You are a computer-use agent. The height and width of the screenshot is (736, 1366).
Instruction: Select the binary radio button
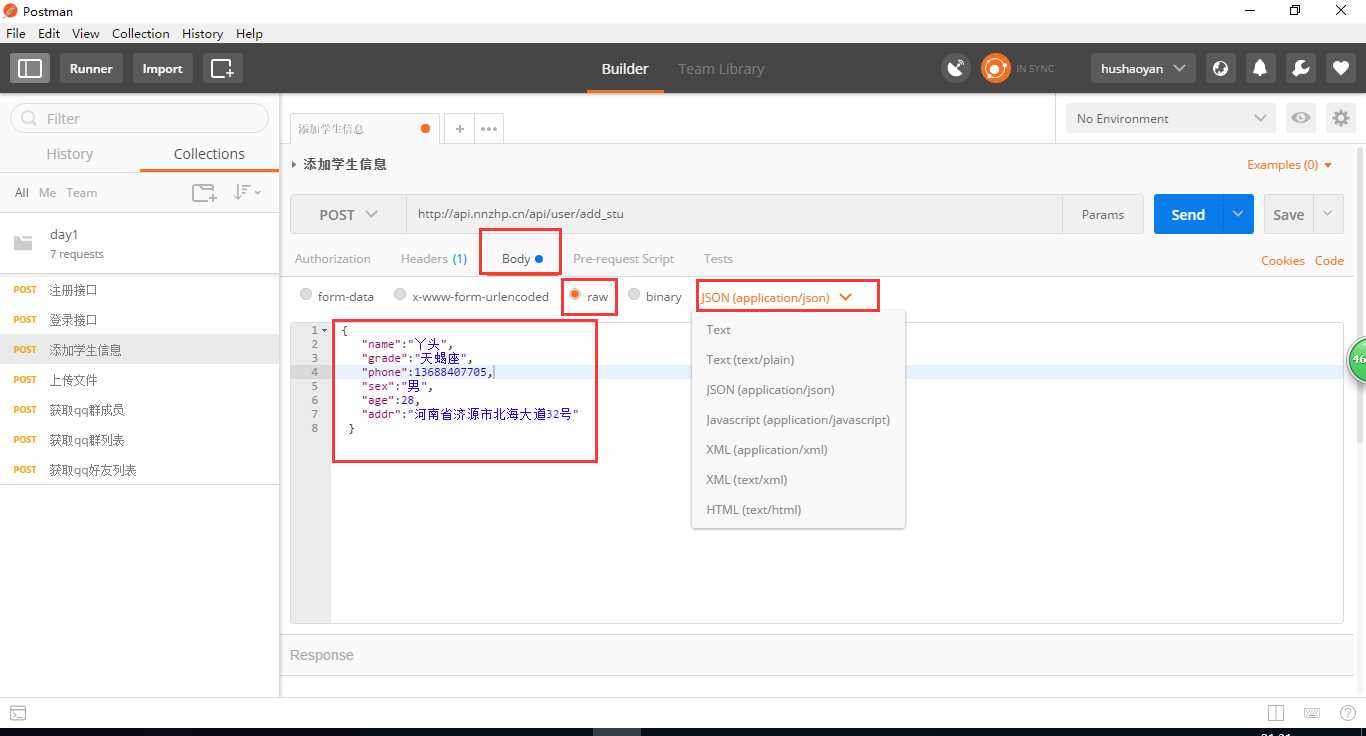point(634,295)
